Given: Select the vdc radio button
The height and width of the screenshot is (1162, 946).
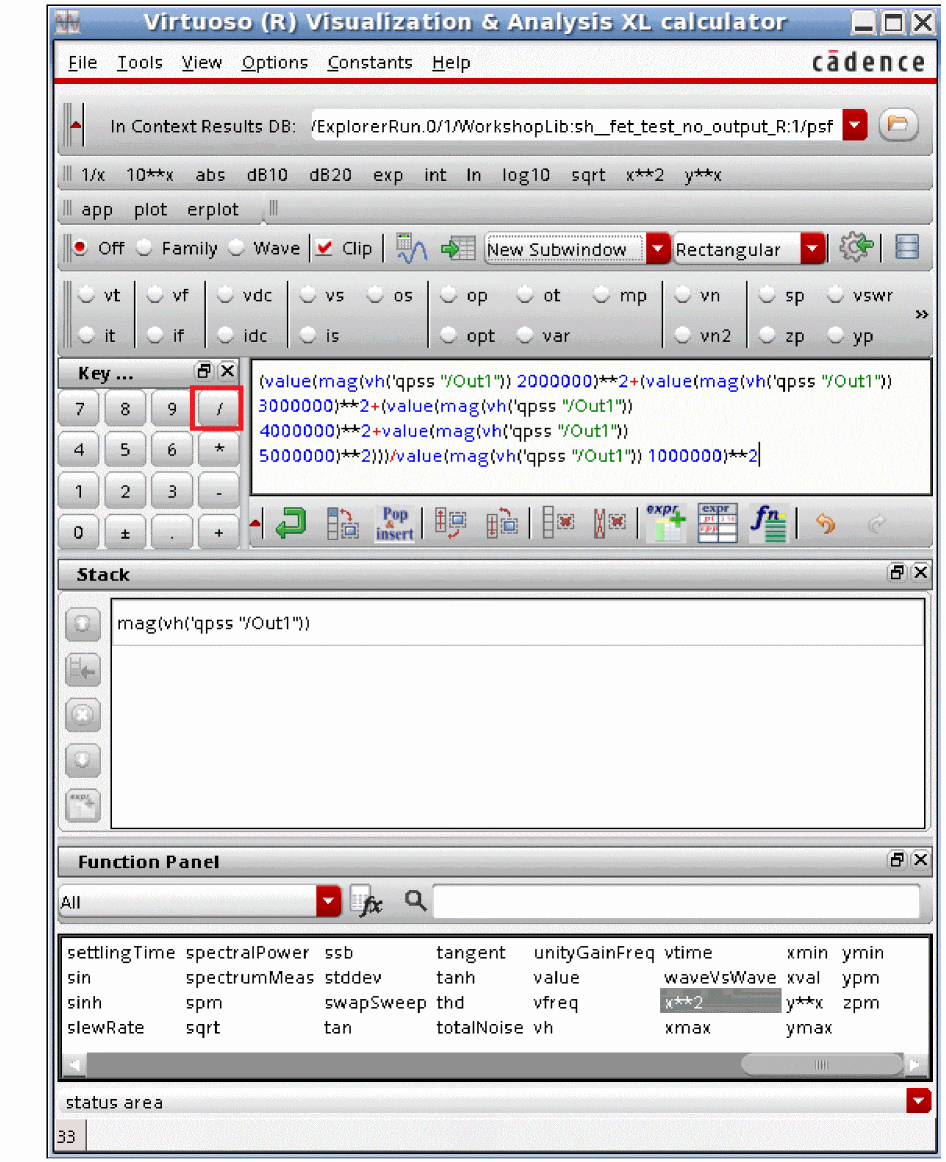Looking at the screenshot, I should [x=225, y=294].
